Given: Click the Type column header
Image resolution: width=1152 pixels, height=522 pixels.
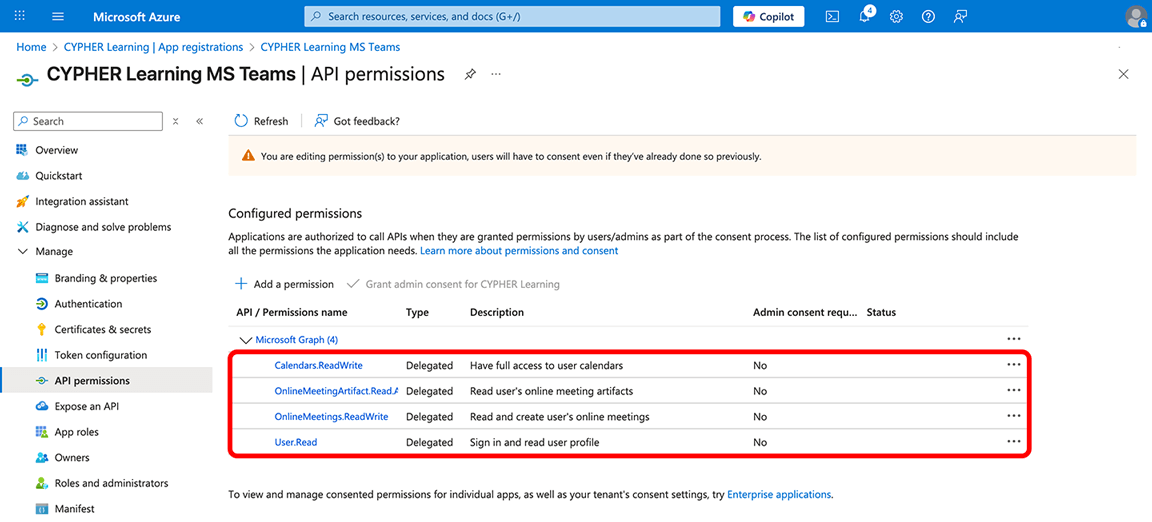Looking at the screenshot, I should click(417, 312).
